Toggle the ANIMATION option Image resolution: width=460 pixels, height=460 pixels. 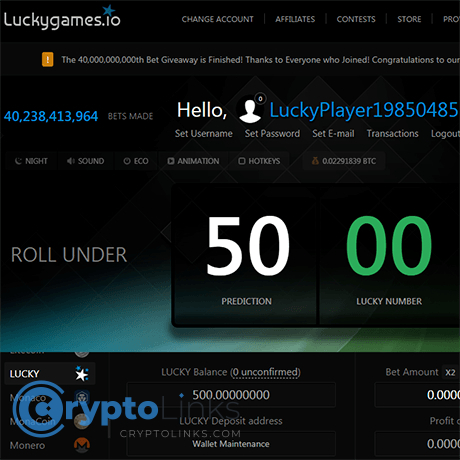click(193, 161)
